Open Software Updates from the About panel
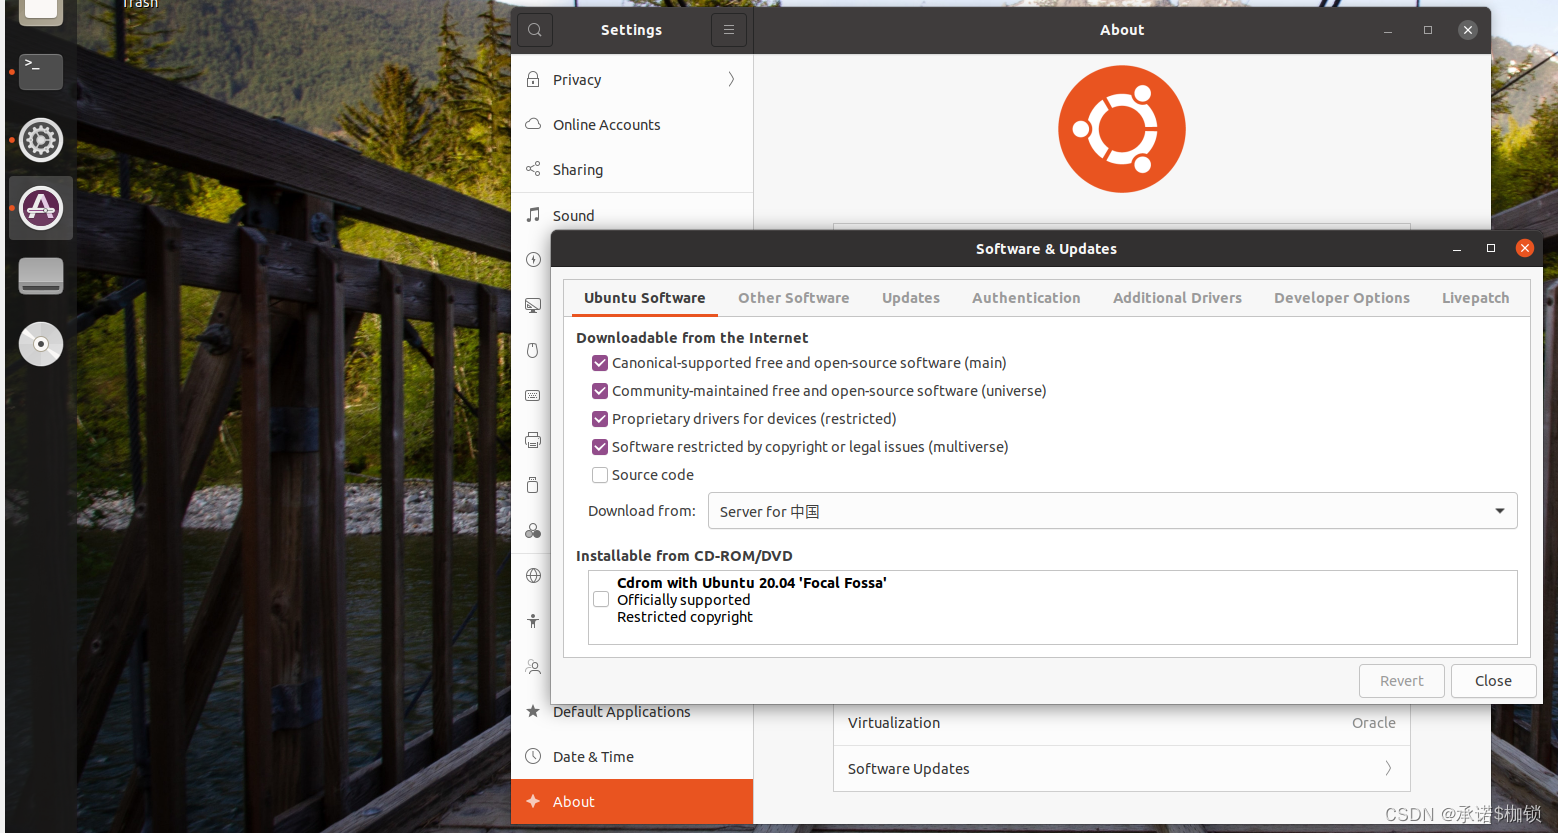 pyautogui.click(x=1120, y=768)
